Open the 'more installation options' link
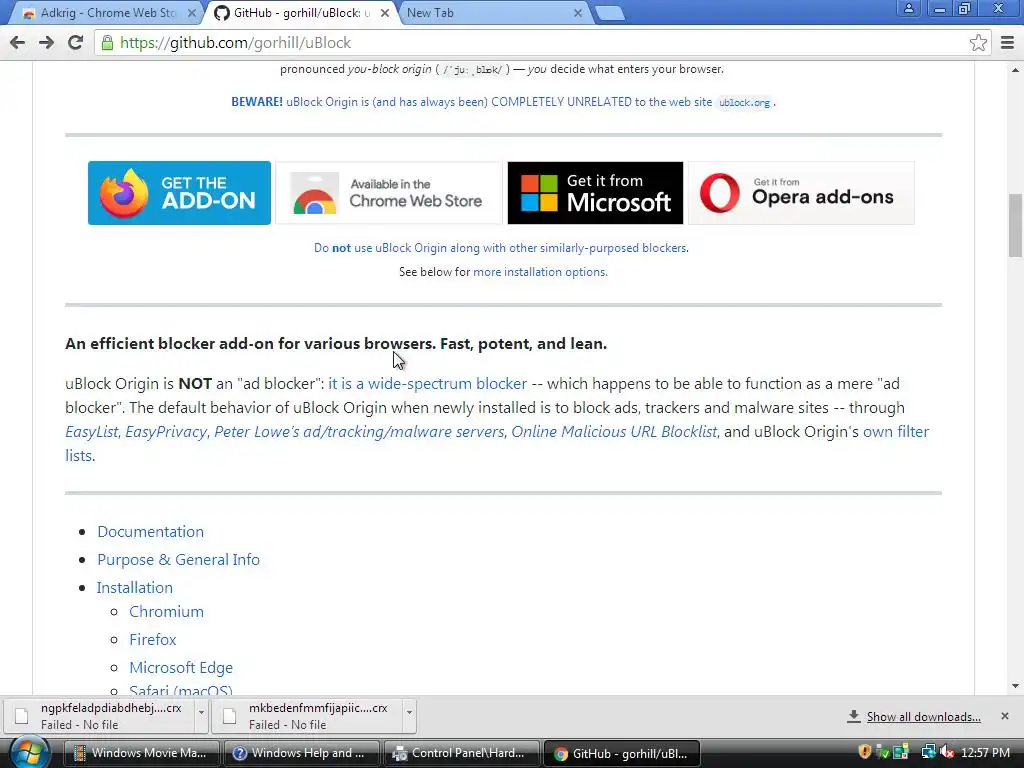The width and height of the screenshot is (1024, 768). (x=540, y=272)
